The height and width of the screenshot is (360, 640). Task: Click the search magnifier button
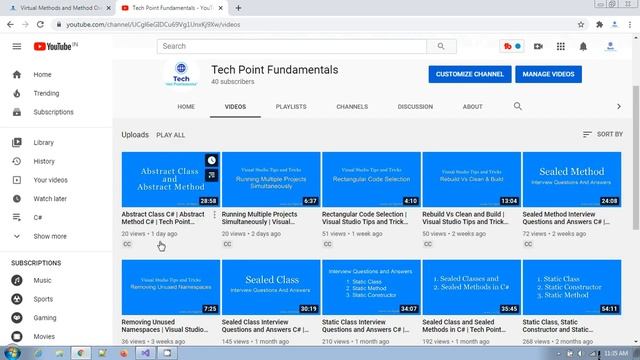coord(441,47)
